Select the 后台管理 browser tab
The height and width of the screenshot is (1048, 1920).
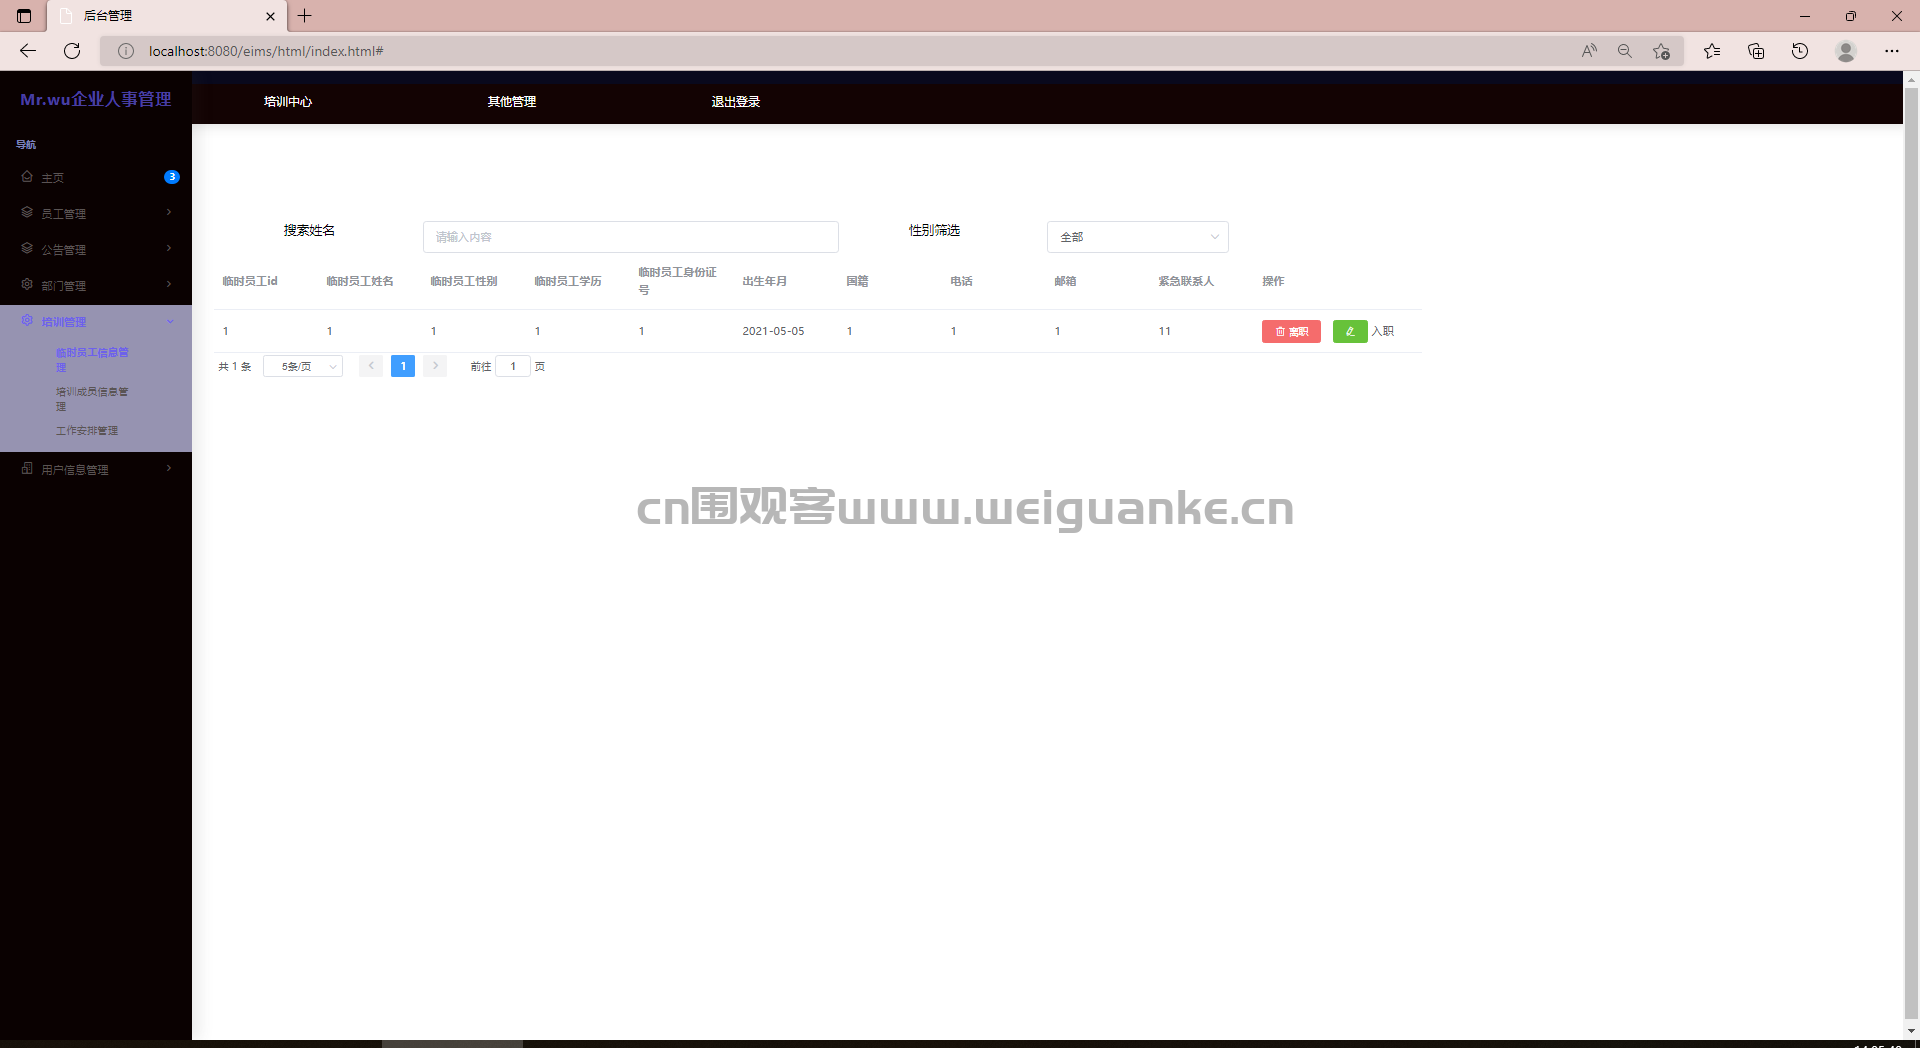click(166, 16)
